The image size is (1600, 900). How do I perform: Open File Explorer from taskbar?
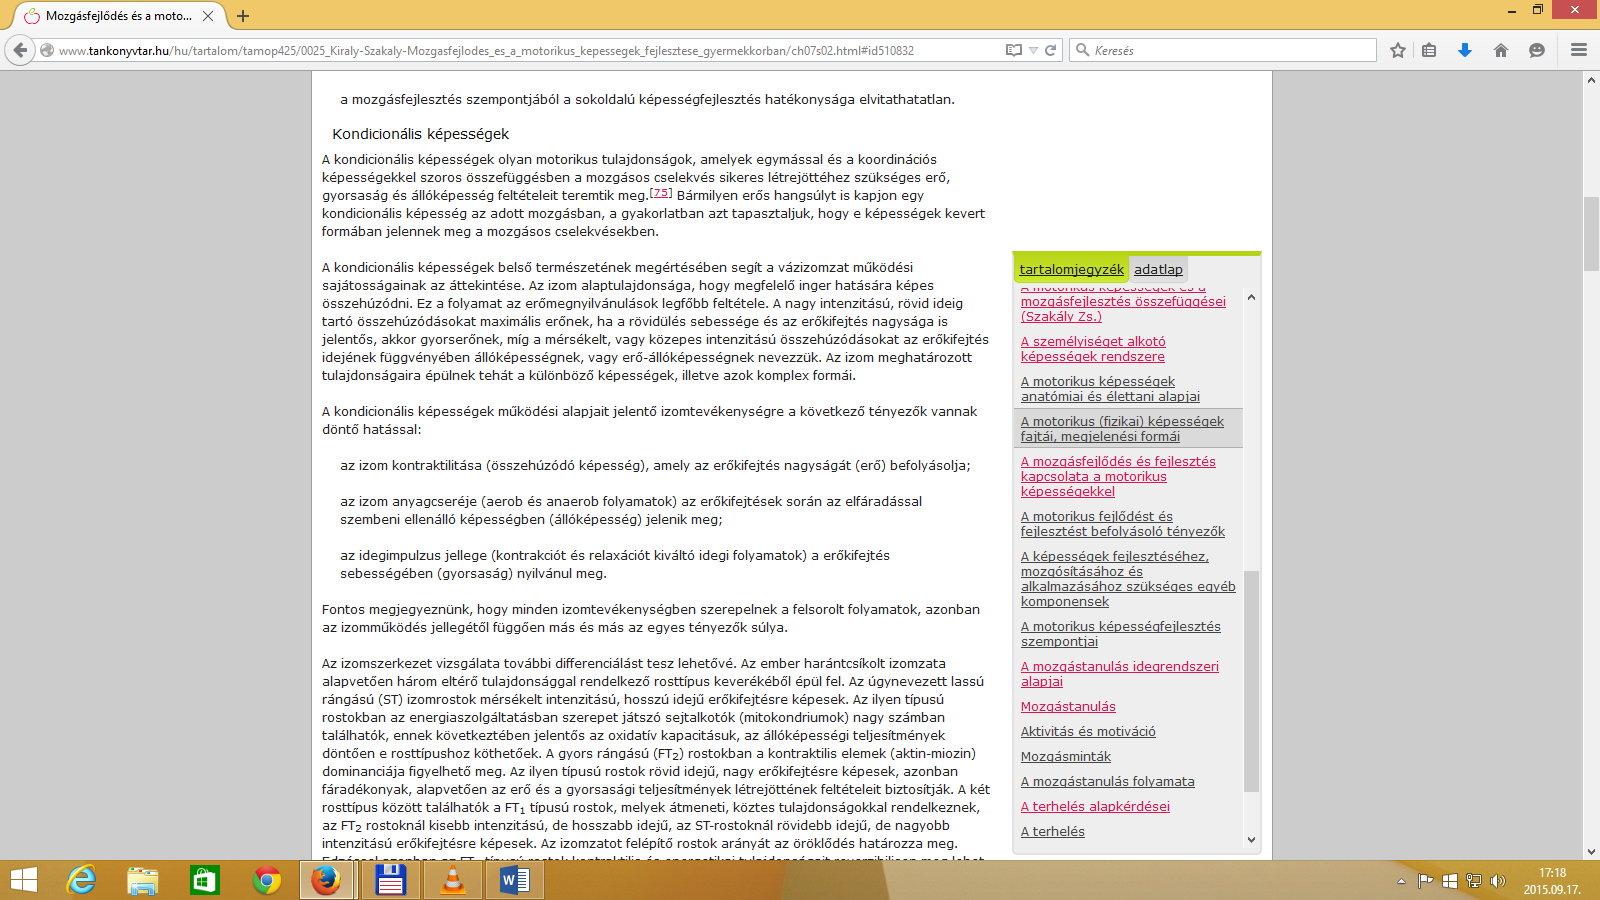click(143, 880)
